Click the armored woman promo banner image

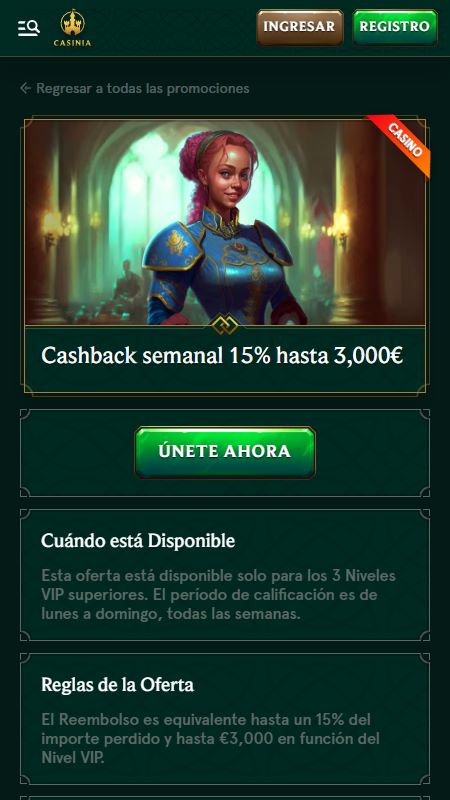225,222
